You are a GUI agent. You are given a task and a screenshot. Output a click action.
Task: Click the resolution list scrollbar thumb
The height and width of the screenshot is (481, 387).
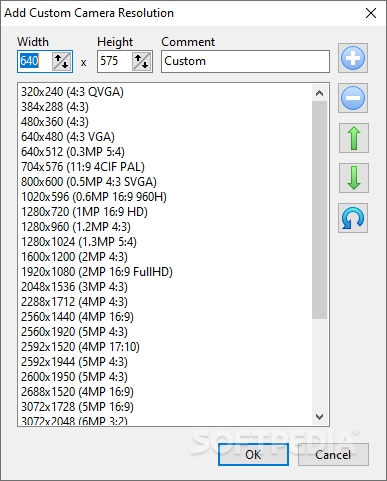tap(319, 210)
